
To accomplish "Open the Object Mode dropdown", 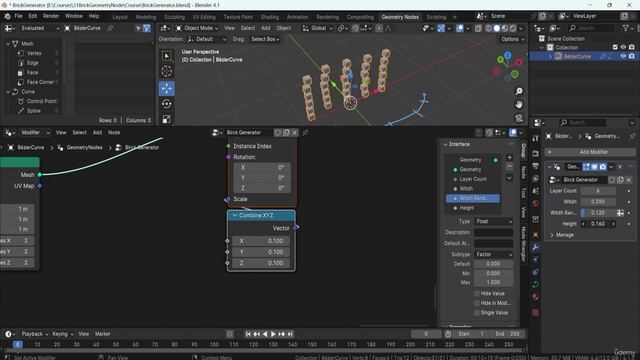I will (x=197, y=28).
